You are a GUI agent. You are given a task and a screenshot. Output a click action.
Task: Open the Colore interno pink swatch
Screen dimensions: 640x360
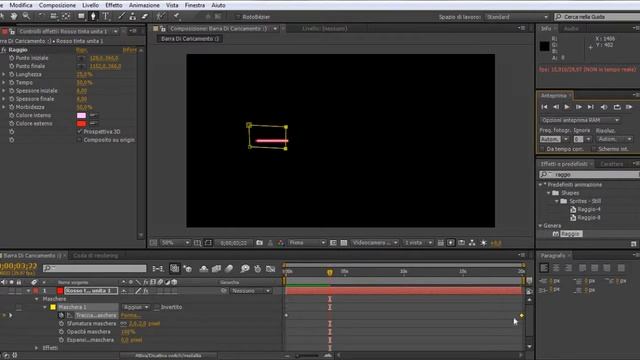point(82,116)
